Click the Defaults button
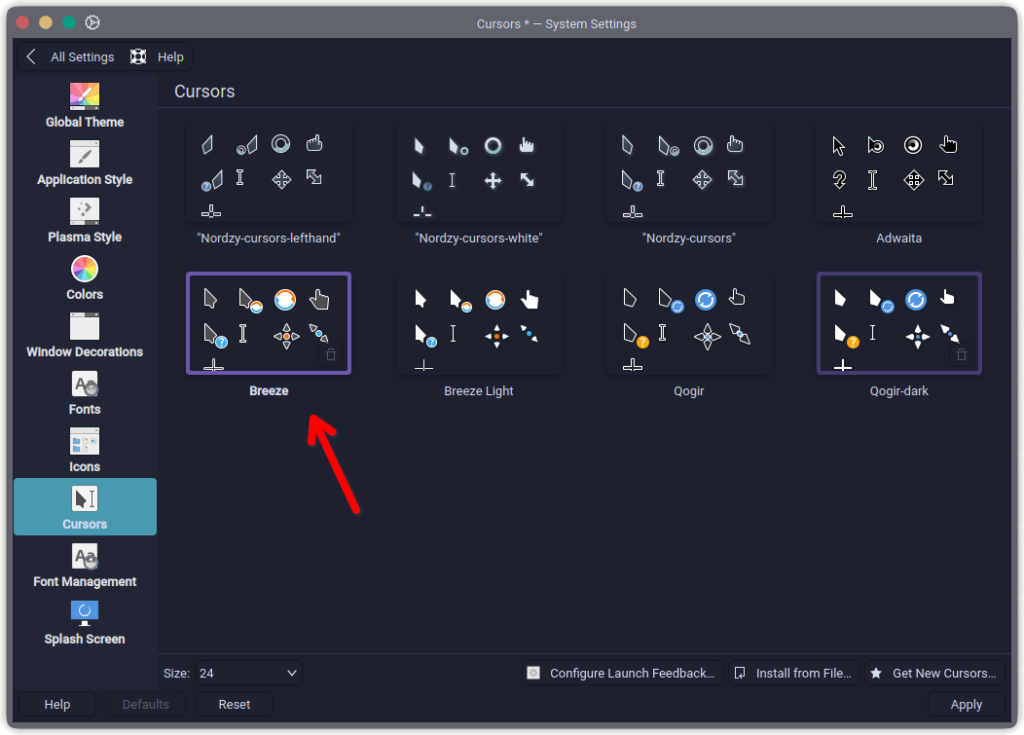The width and height of the screenshot is (1024, 735). point(146,704)
